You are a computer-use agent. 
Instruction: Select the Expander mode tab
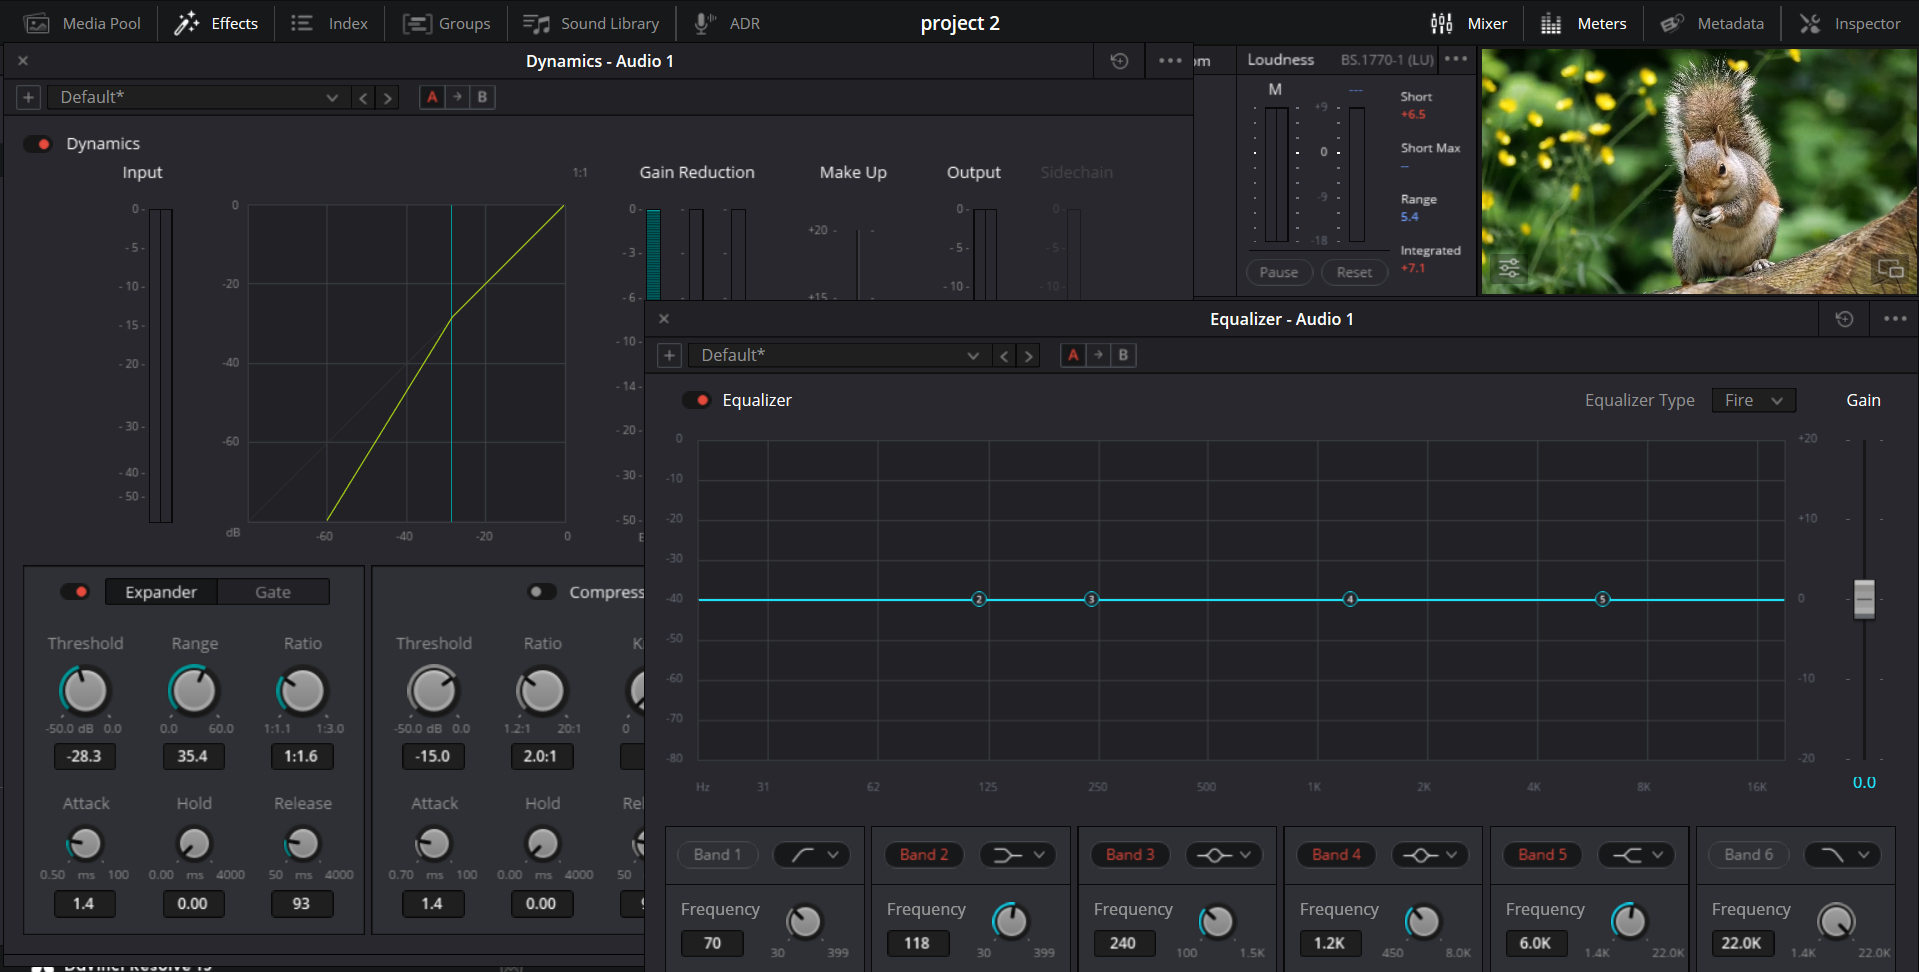[x=161, y=592]
